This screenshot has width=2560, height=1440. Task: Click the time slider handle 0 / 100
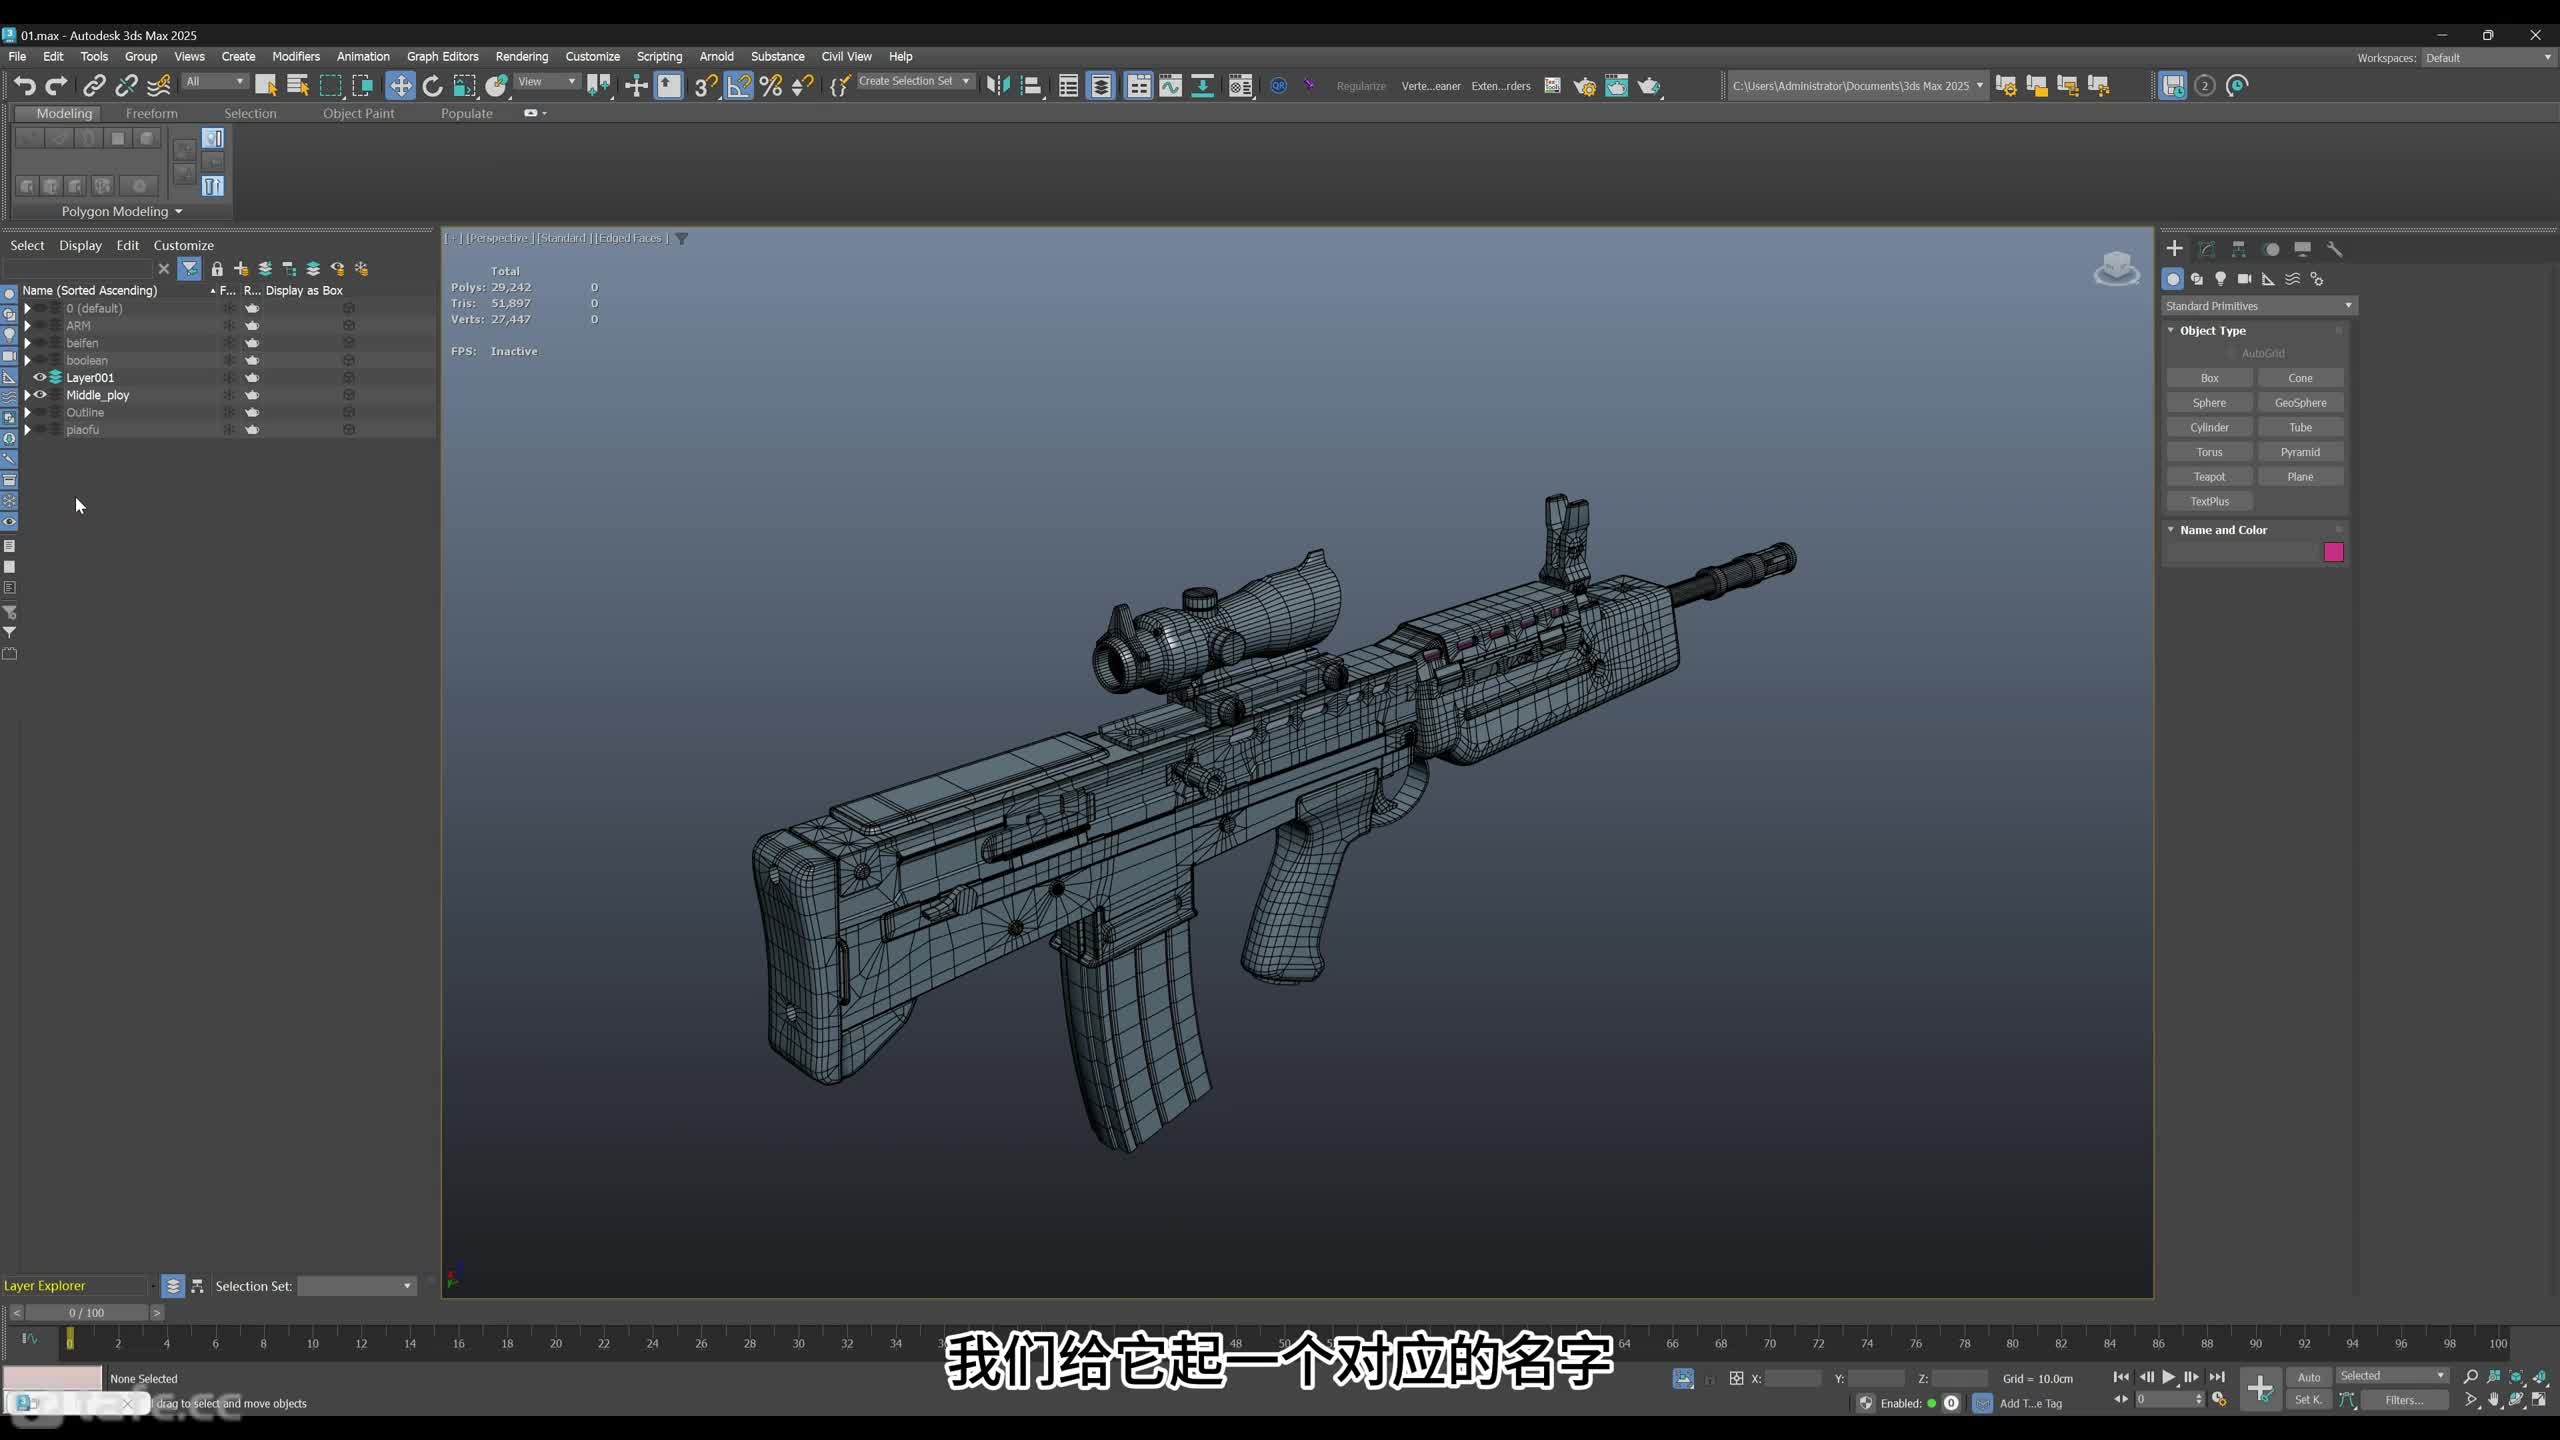click(x=87, y=1313)
